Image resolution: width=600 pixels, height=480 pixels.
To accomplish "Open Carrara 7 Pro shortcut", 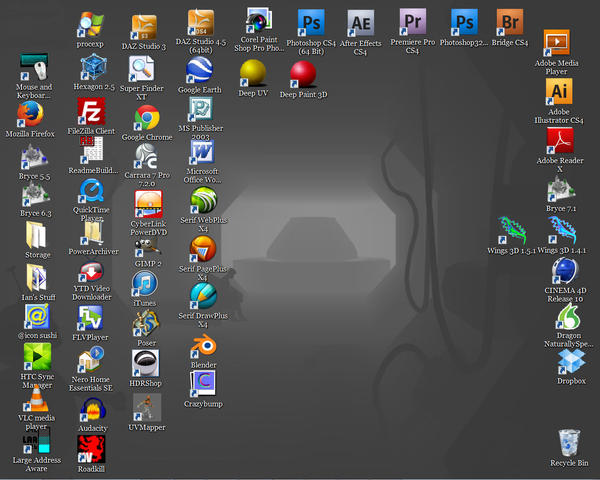I will tap(147, 157).
